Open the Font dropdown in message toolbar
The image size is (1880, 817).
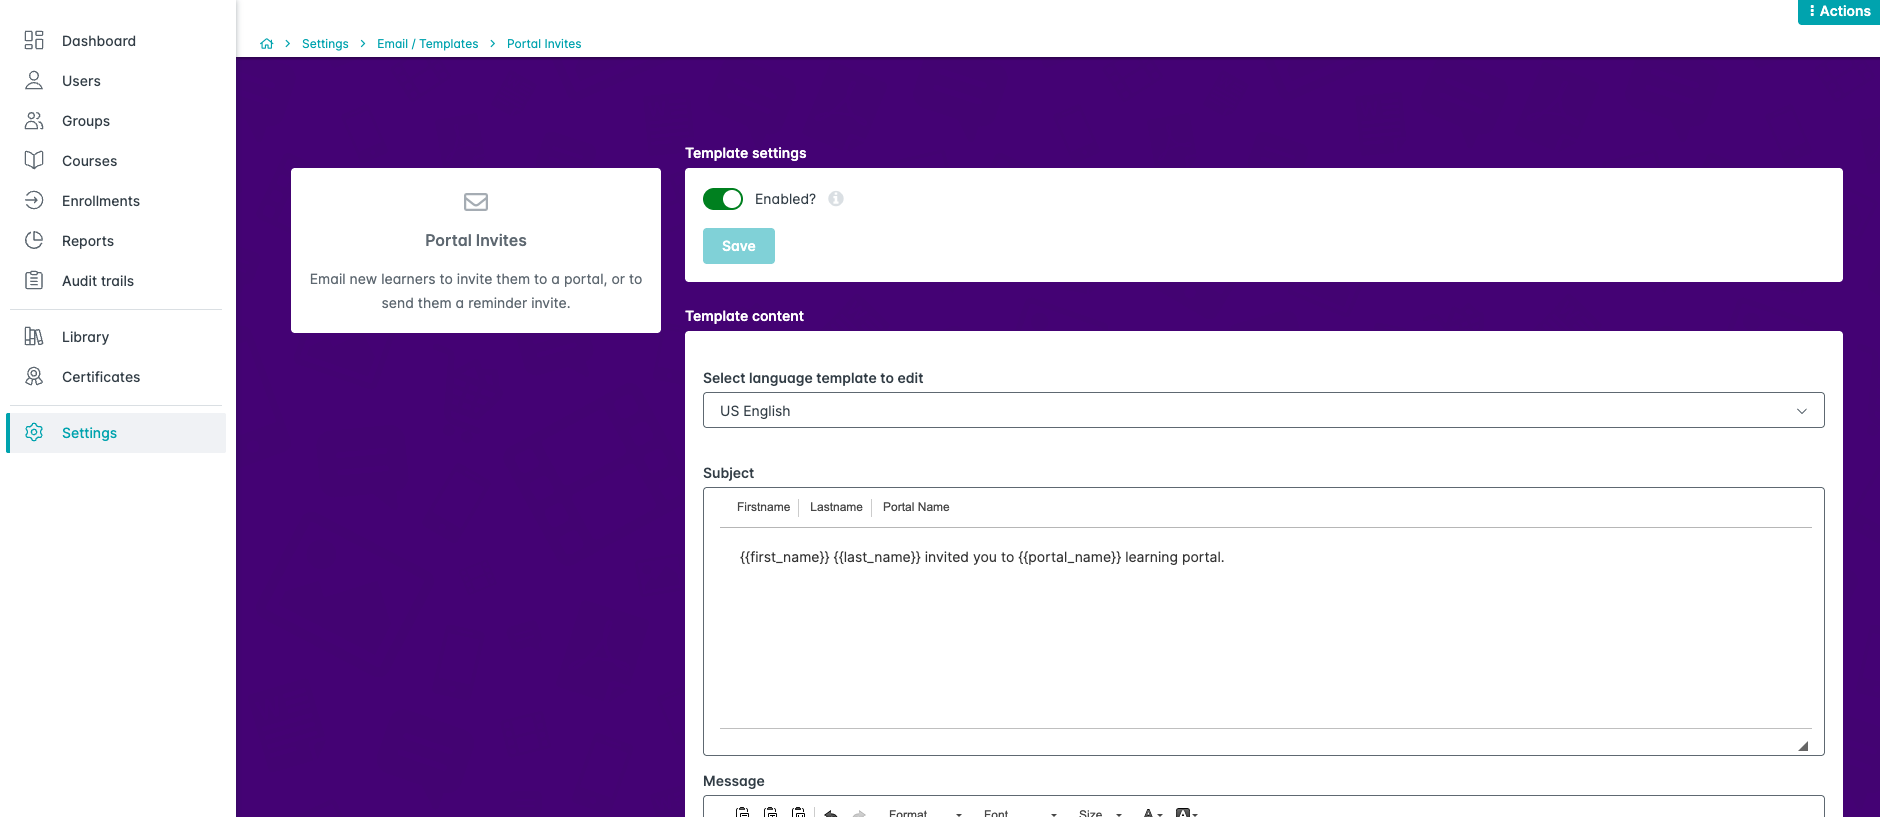(1019, 813)
